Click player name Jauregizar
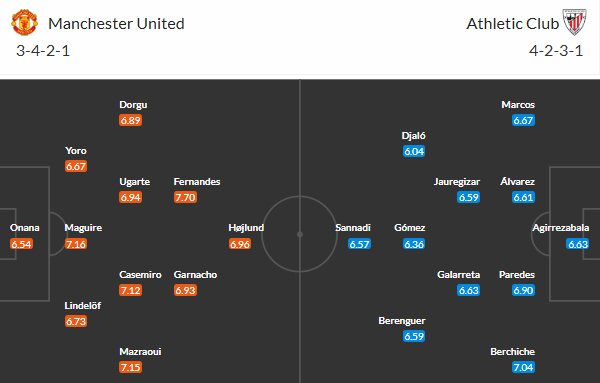This screenshot has width=600, height=383. click(x=457, y=182)
